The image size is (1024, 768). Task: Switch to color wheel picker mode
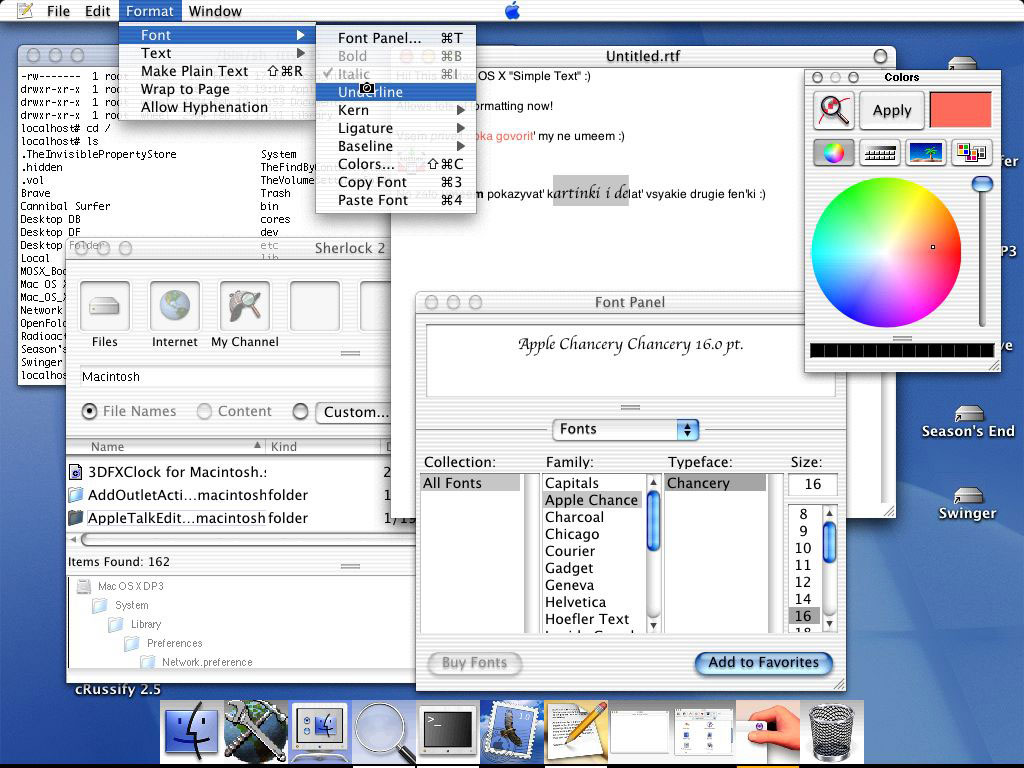tap(833, 153)
